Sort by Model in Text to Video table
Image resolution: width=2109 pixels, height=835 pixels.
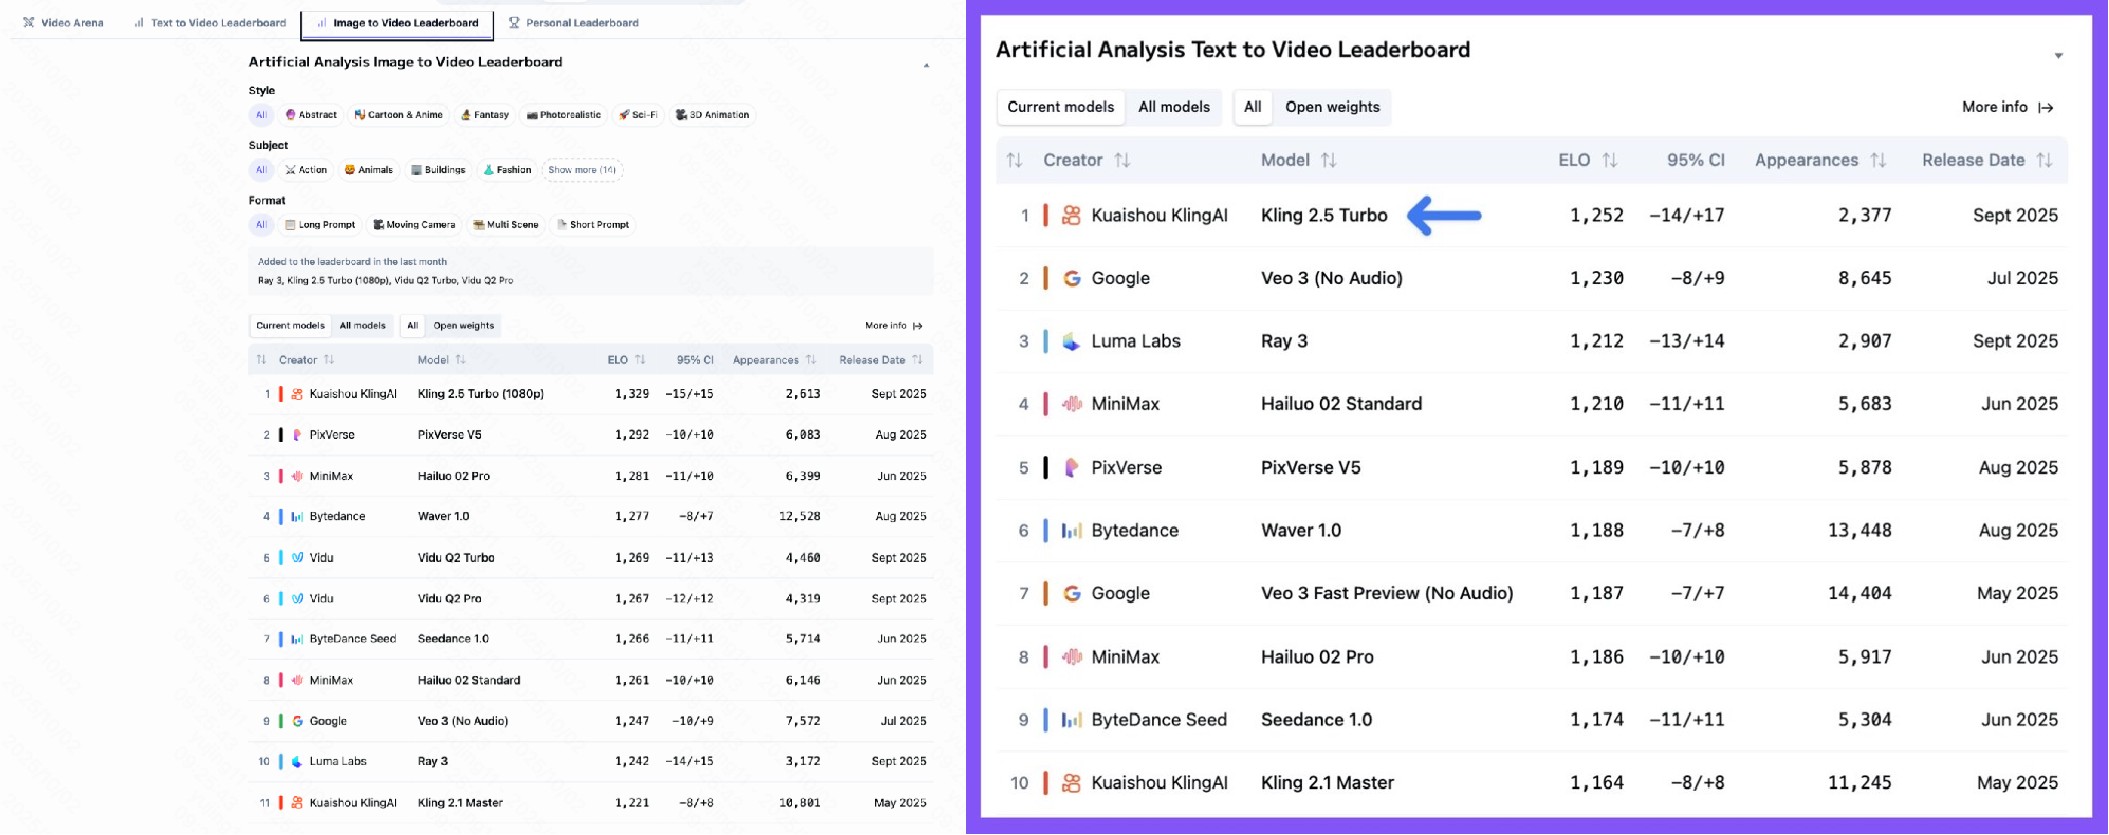click(x=1298, y=160)
